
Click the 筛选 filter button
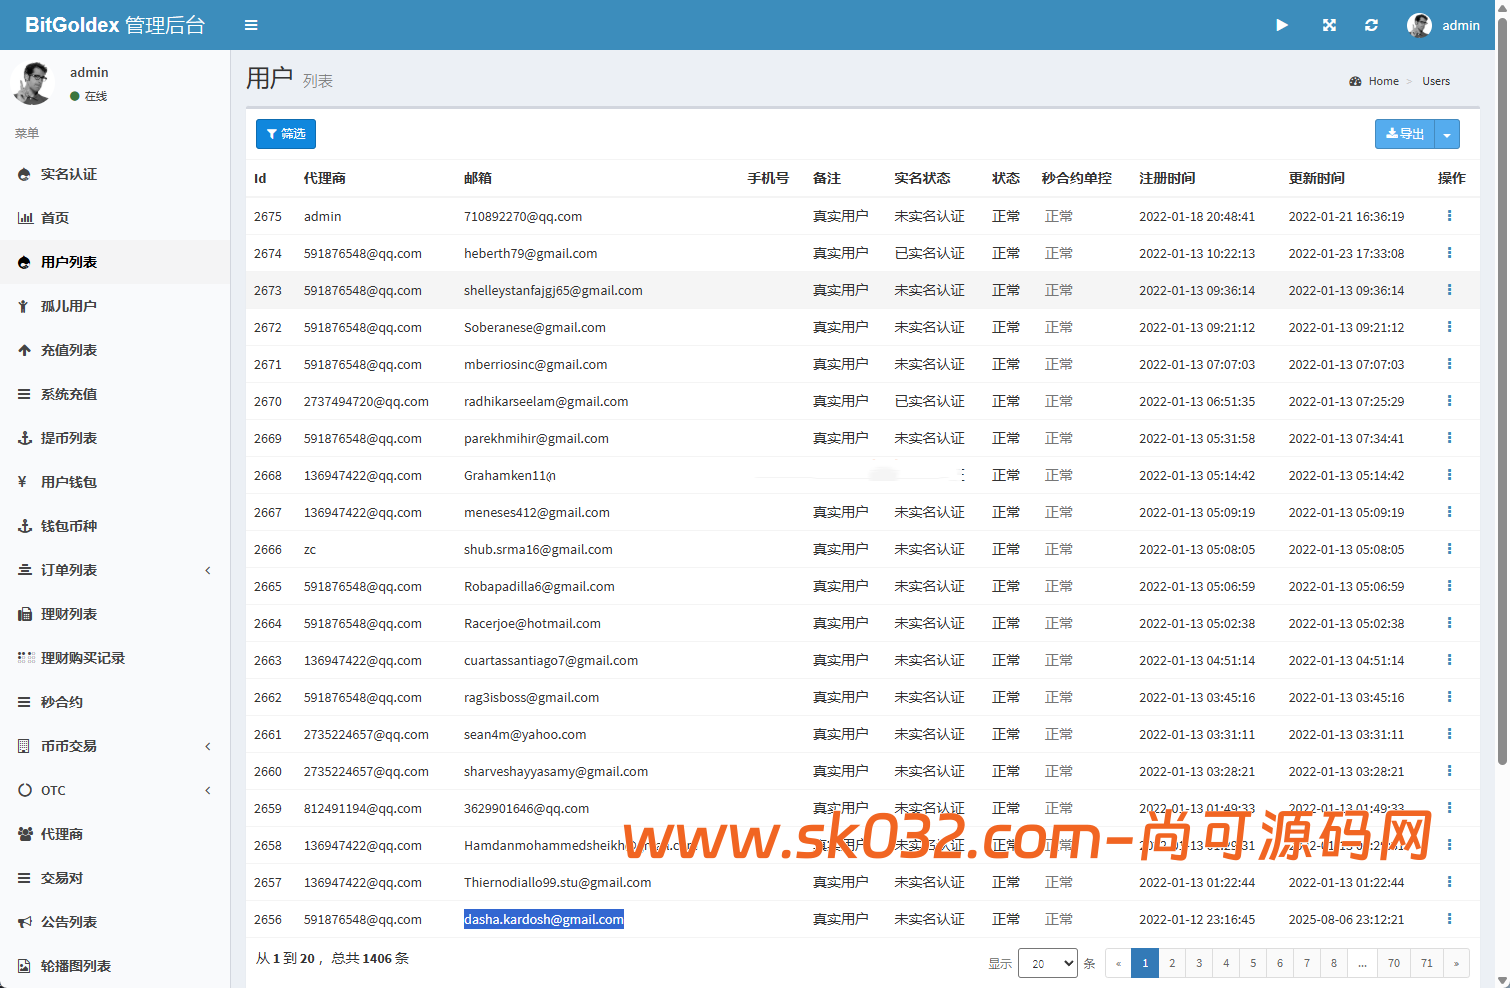pos(285,133)
